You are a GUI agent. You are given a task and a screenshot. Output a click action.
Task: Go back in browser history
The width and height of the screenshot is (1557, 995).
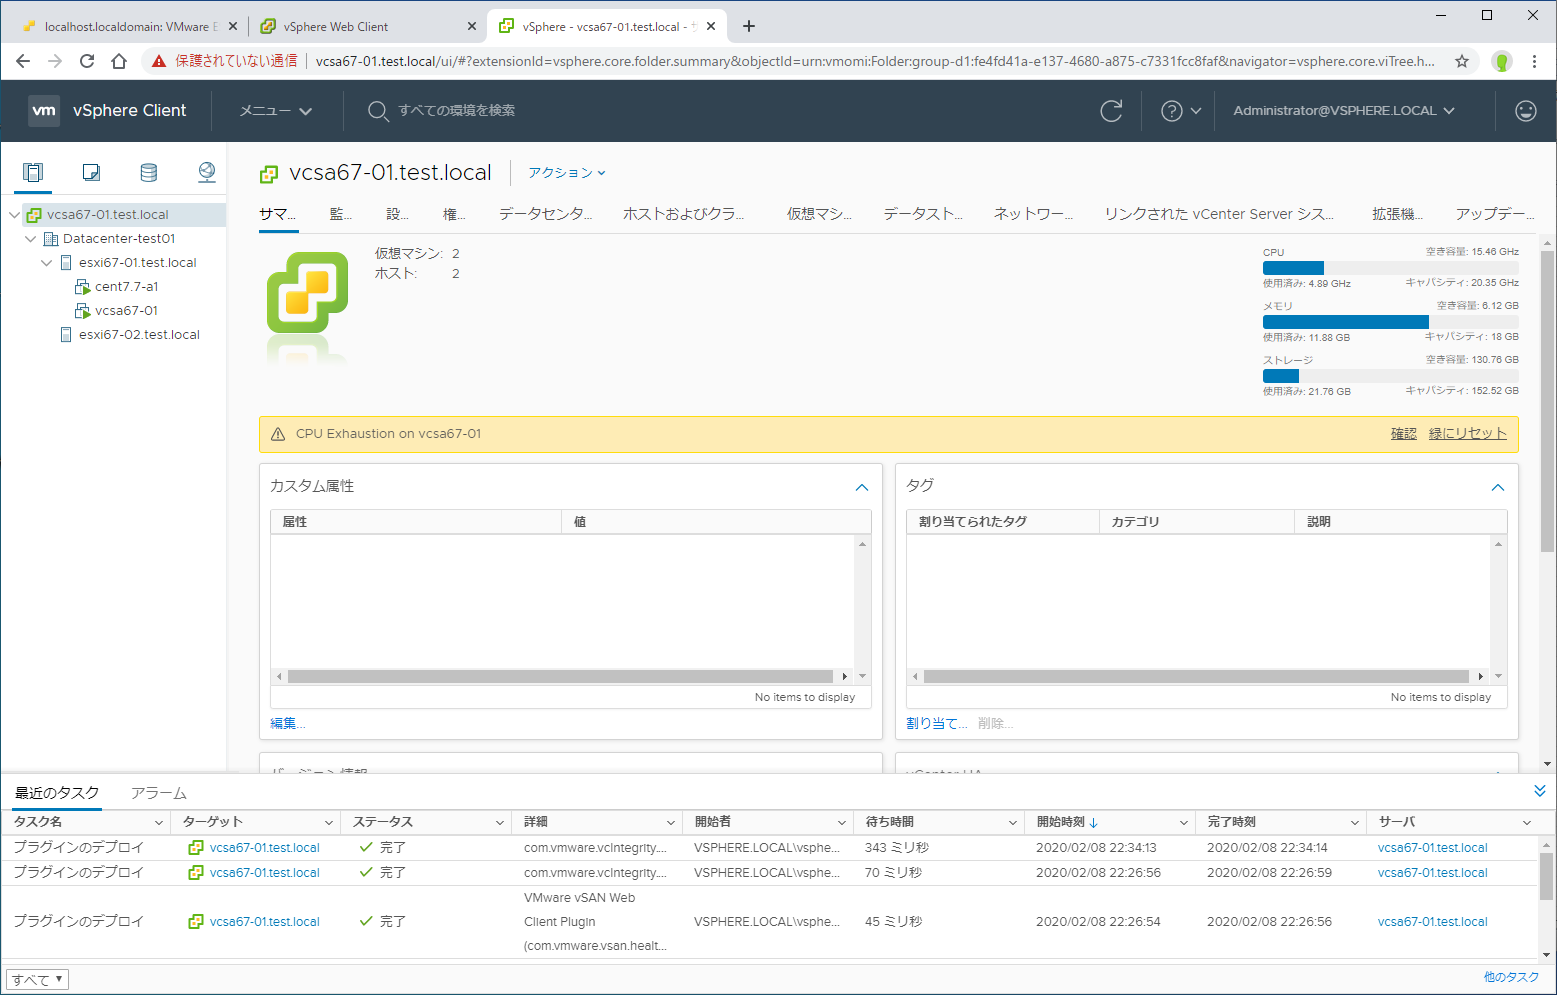click(x=23, y=61)
